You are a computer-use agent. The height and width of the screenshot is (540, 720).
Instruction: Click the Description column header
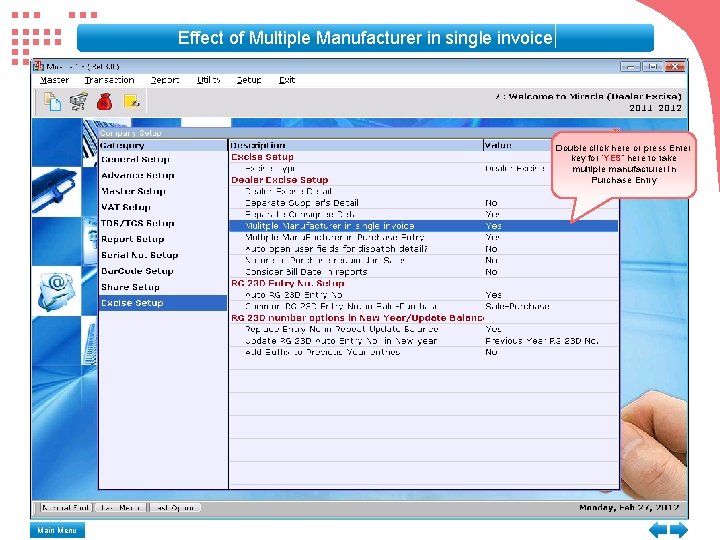coord(356,145)
